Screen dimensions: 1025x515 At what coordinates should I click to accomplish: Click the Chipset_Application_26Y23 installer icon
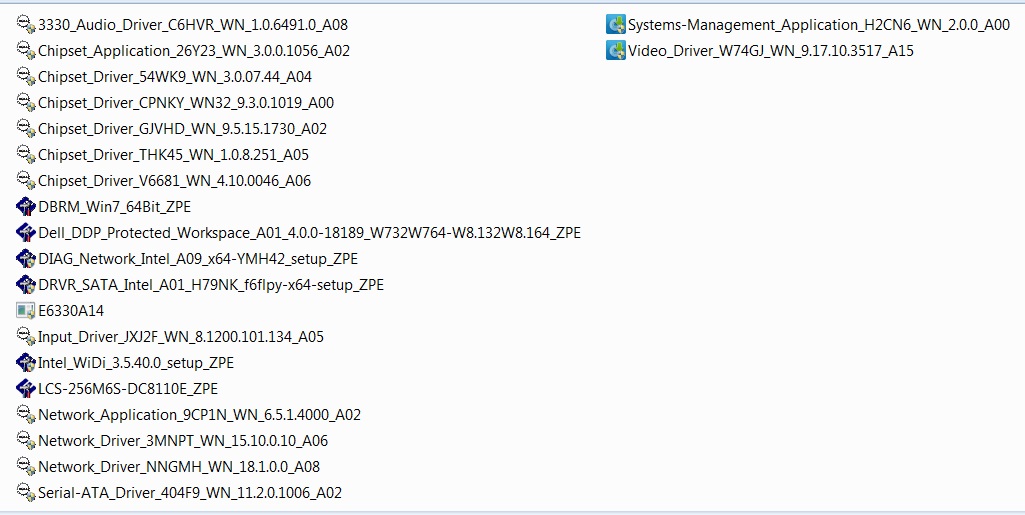pyautogui.click(x=25, y=51)
